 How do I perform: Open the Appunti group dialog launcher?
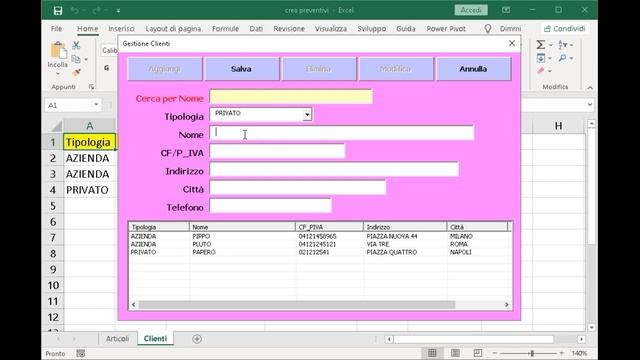pyautogui.click(x=91, y=87)
